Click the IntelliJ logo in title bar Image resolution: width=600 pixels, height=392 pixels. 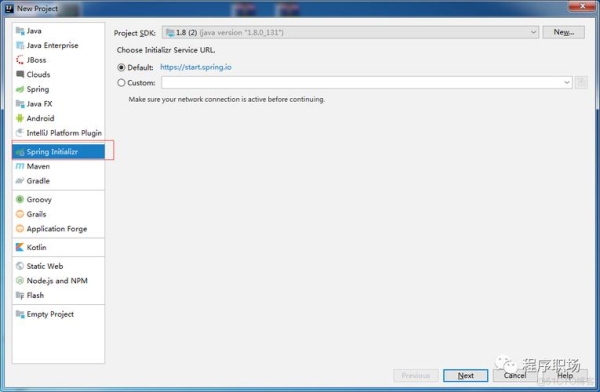click(9, 8)
